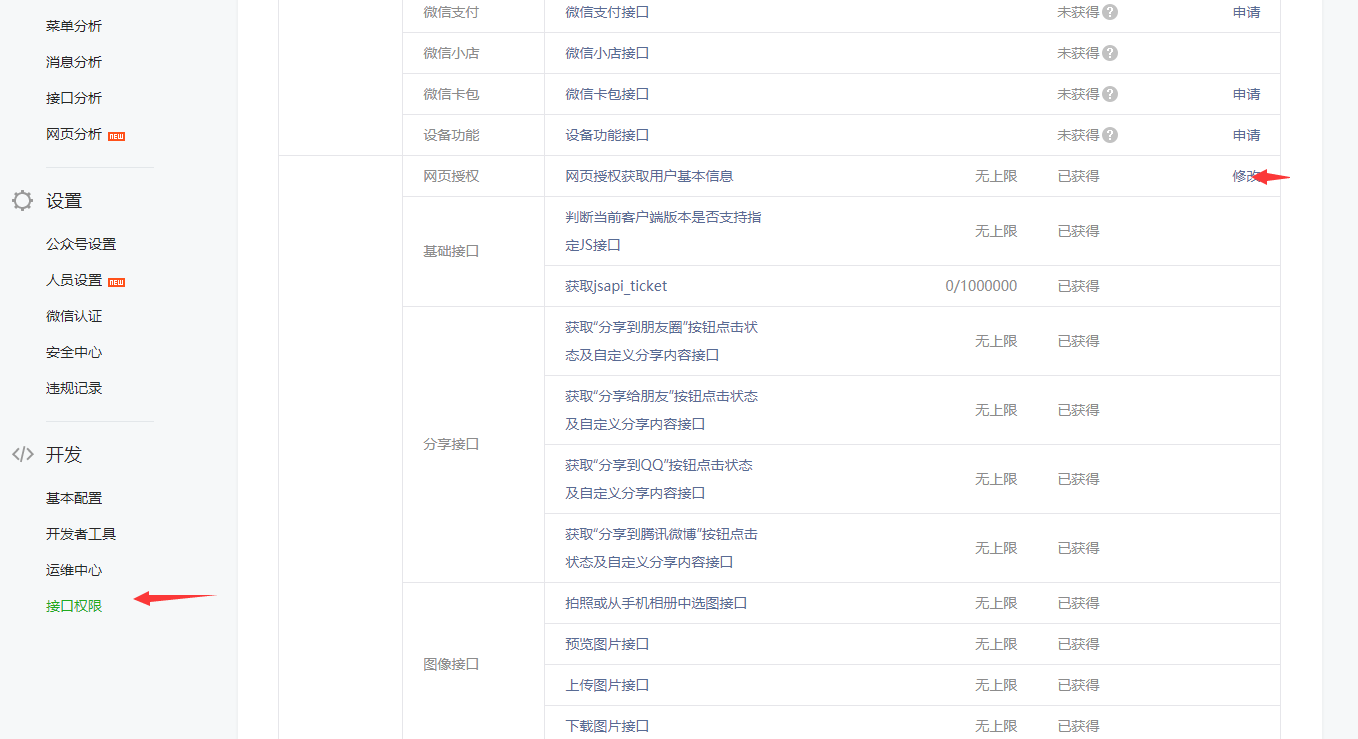Apply for 微信支付 interface via 申请 link
This screenshot has width=1358, height=739.
point(1246,13)
